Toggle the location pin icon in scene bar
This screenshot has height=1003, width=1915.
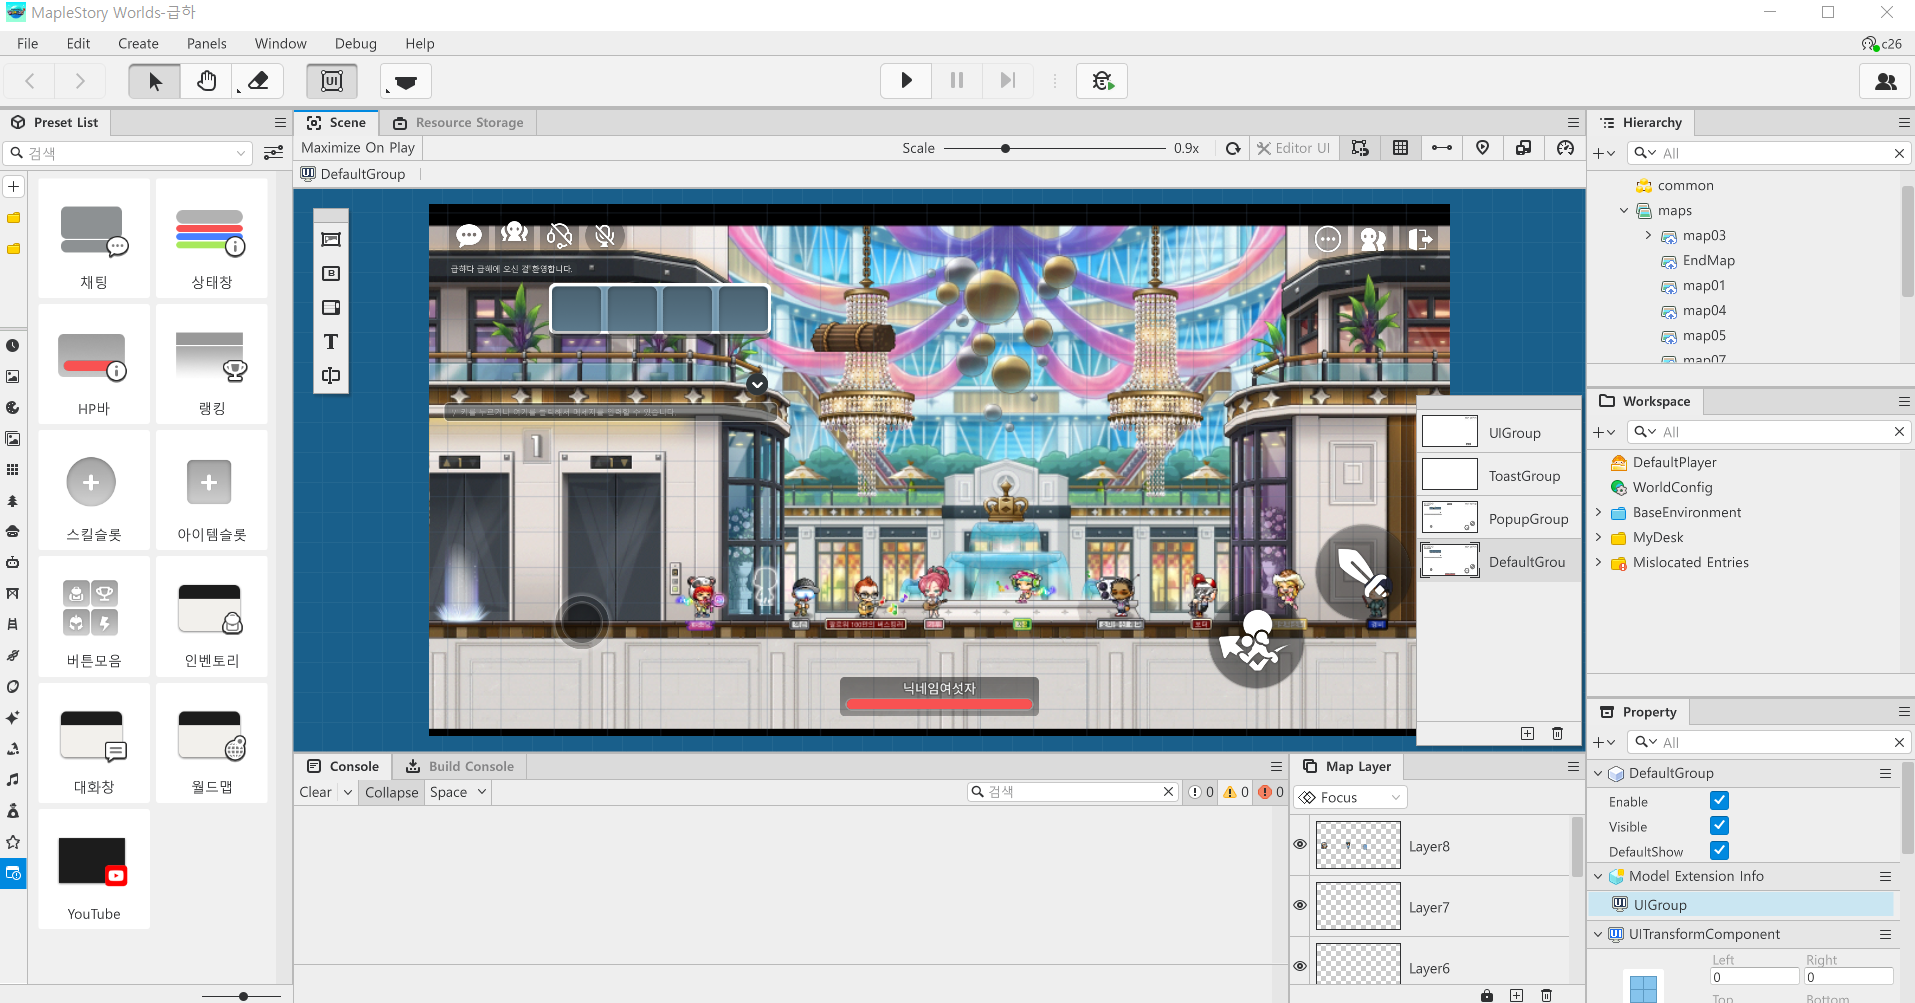click(x=1483, y=148)
